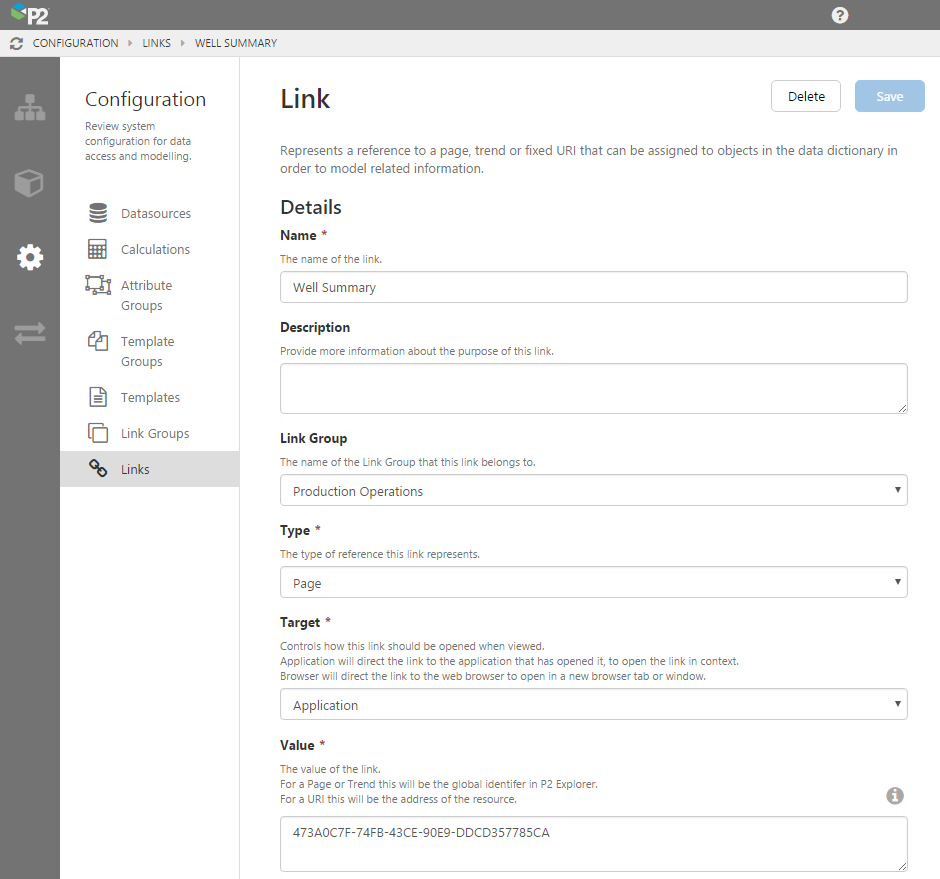Screen dimensions: 940x879
Task: Open Calculations in Configuration menu
Action: point(155,249)
